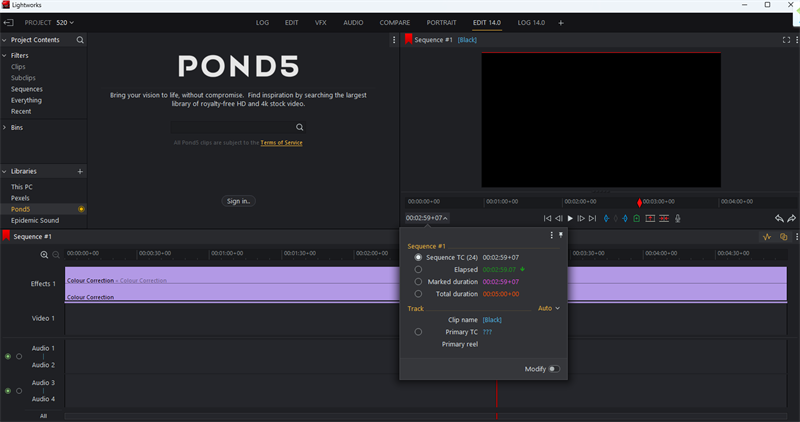Toggle audio waveform display on timeline
The width and height of the screenshot is (800, 422).
(767, 237)
